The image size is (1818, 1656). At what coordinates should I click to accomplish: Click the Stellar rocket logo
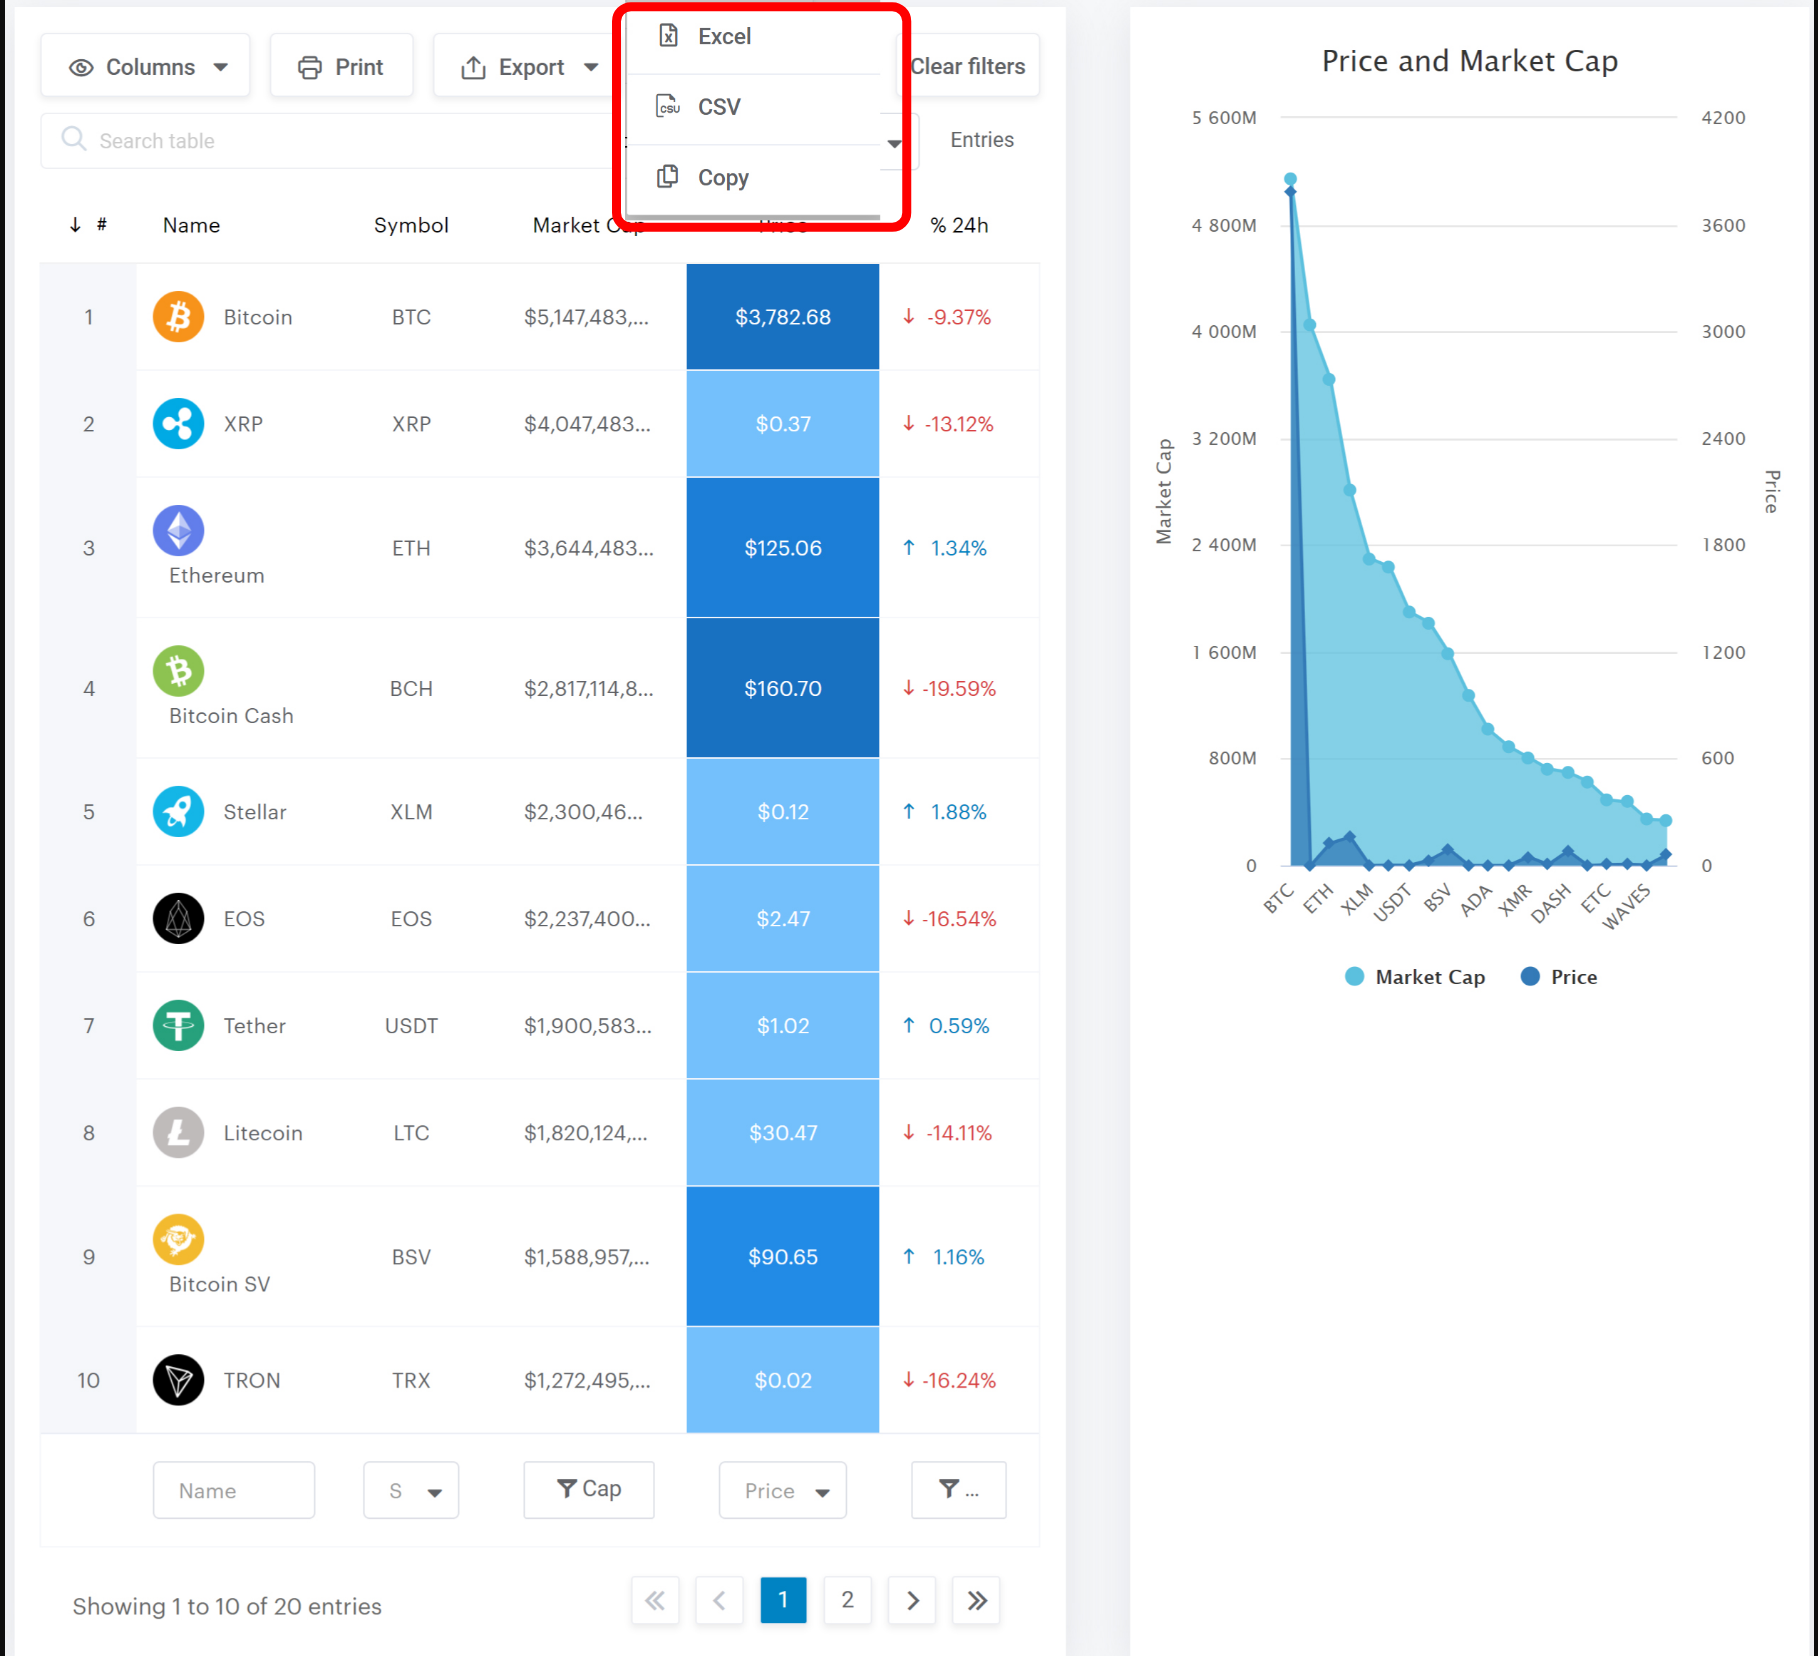[178, 811]
